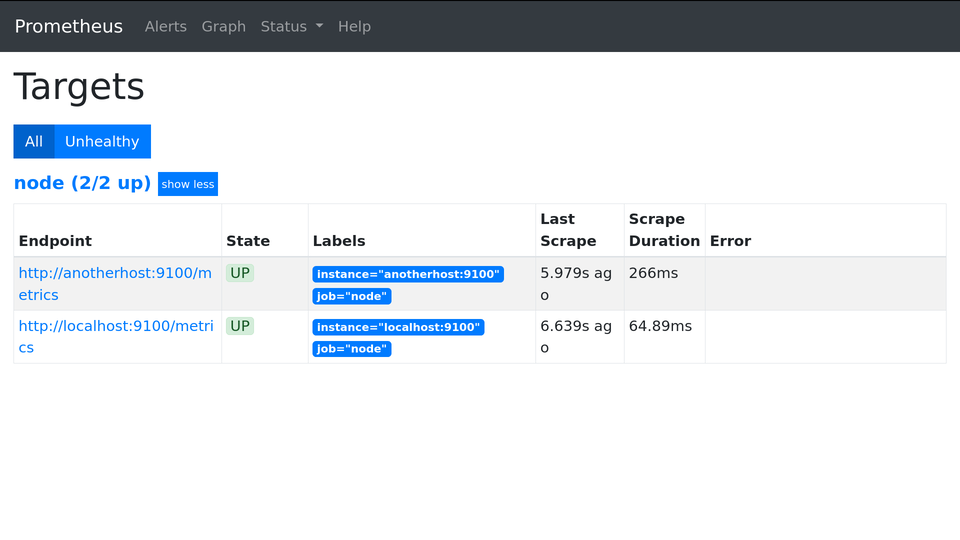Click the instance="localhost:9100" label badge
This screenshot has width=960, height=540.
tap(398, 327)
